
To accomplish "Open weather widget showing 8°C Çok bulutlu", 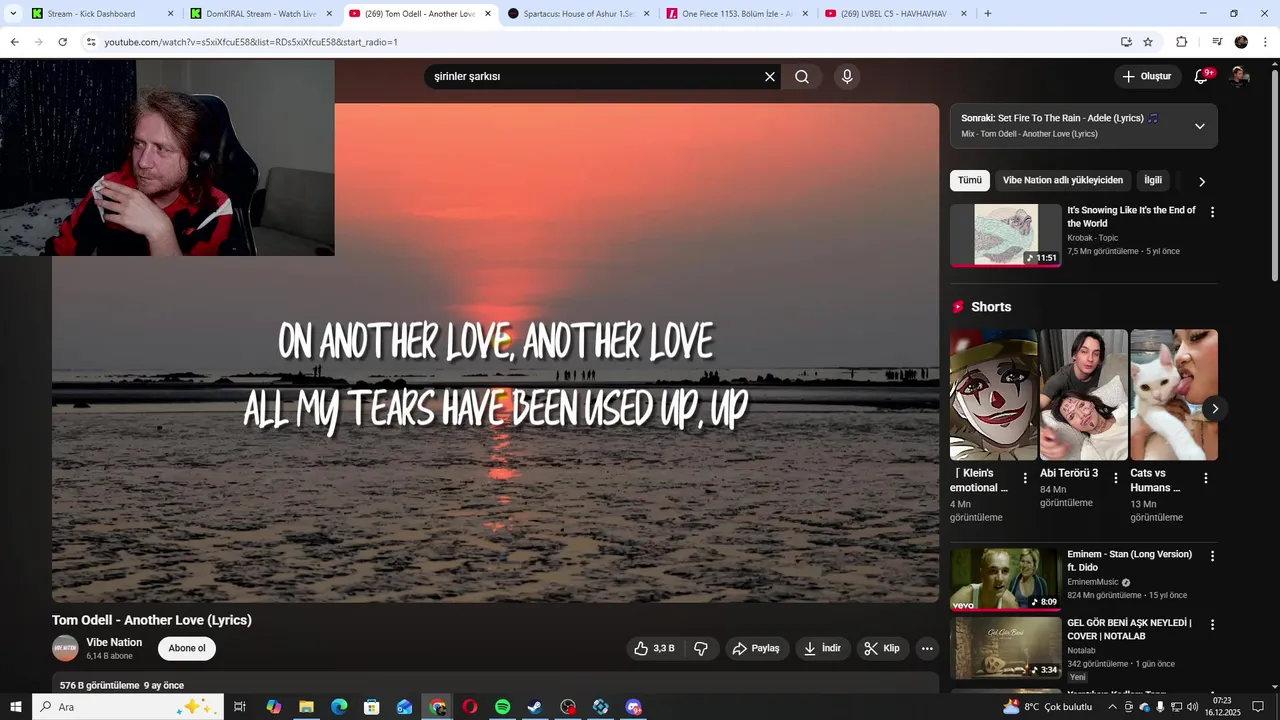I will click(1047, 707).
